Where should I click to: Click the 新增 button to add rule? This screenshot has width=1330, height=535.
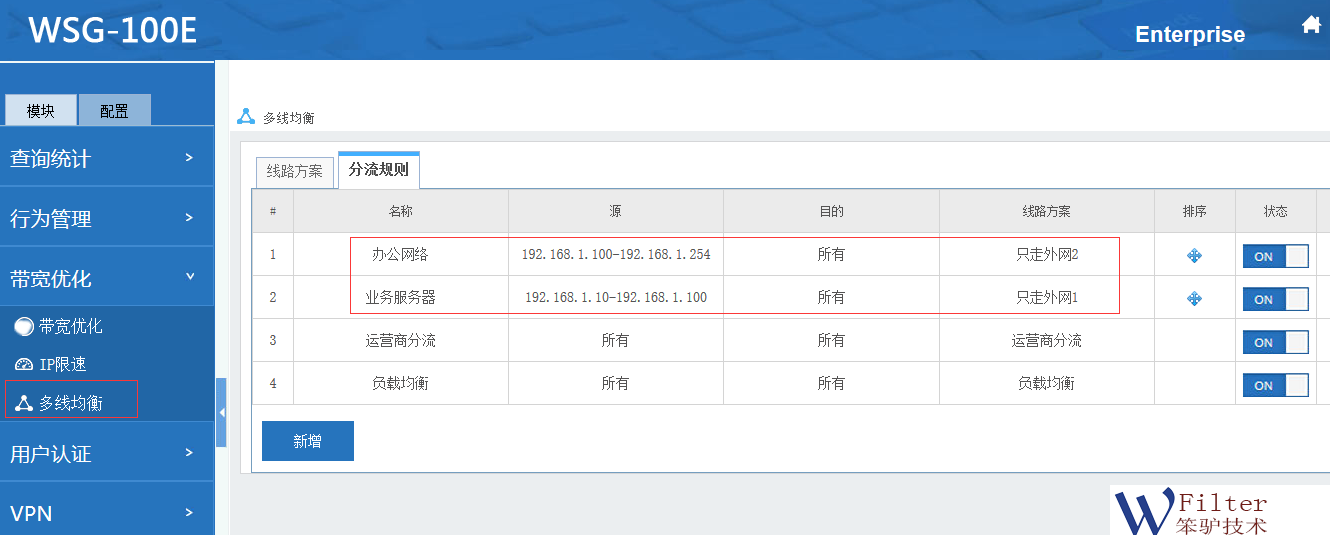click(307, 441)
